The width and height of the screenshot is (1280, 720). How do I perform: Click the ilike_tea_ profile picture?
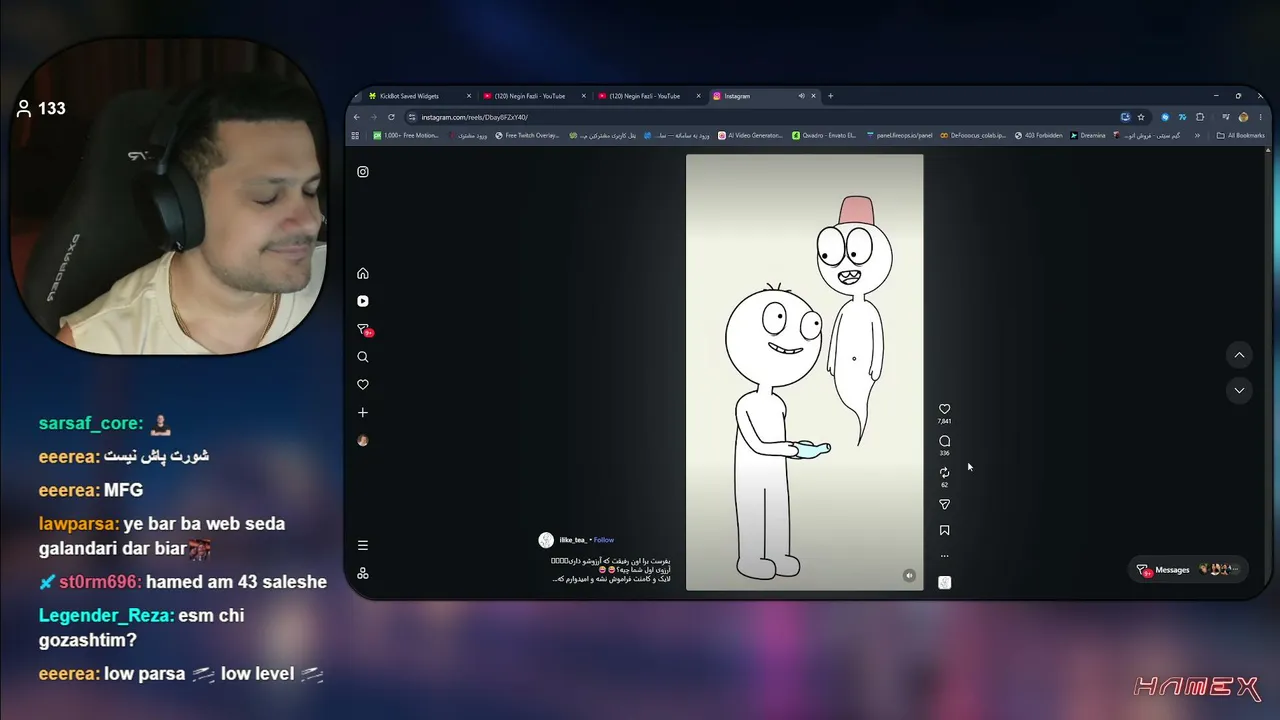click(546, 540)
